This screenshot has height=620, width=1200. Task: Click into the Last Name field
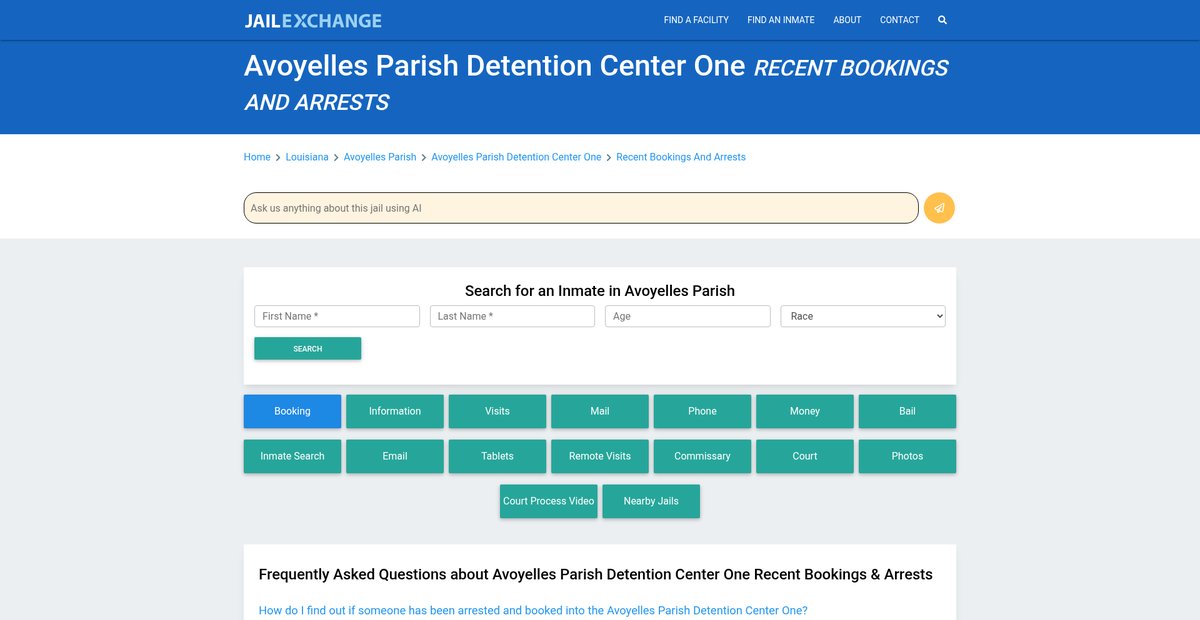click(x=512, y=316)
